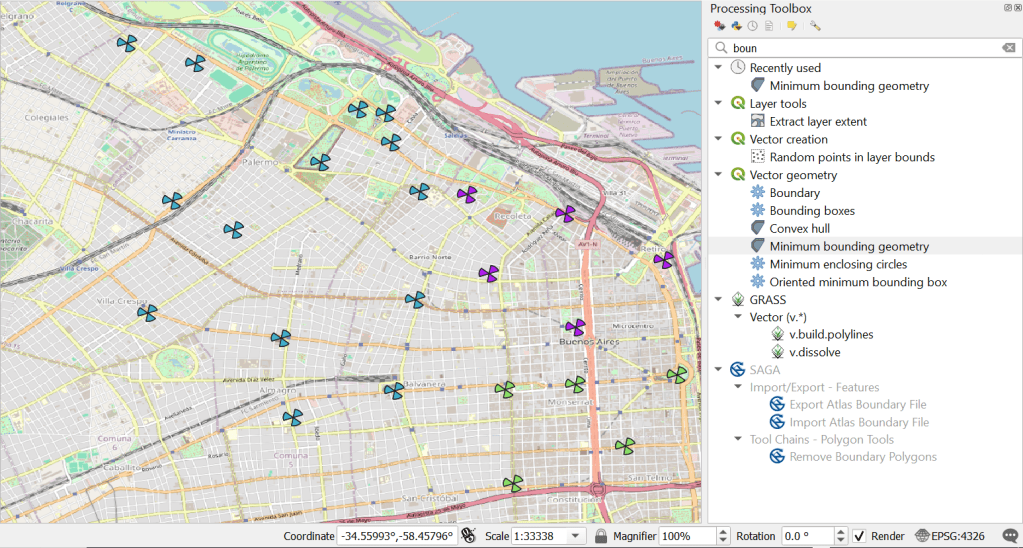1023x548 pixels.
Task: Open Extract layer extent tool
Action: click(x=817, y=122)
